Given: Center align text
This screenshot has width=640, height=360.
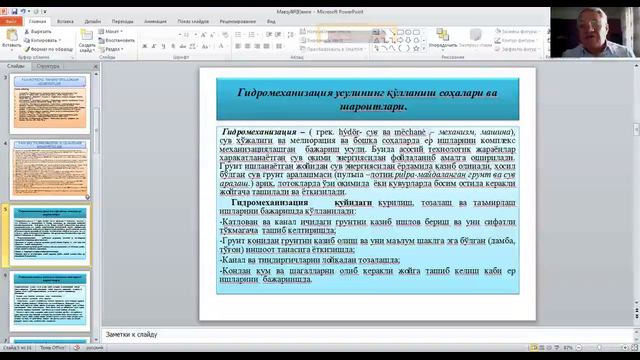Looking at the screenshot, I should tap(248, 47).
